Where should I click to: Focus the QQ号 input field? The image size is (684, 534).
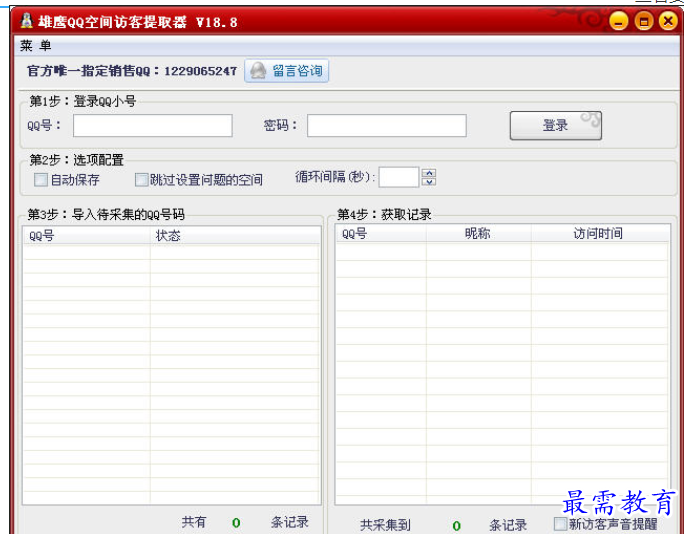click(x=153, y=126)
